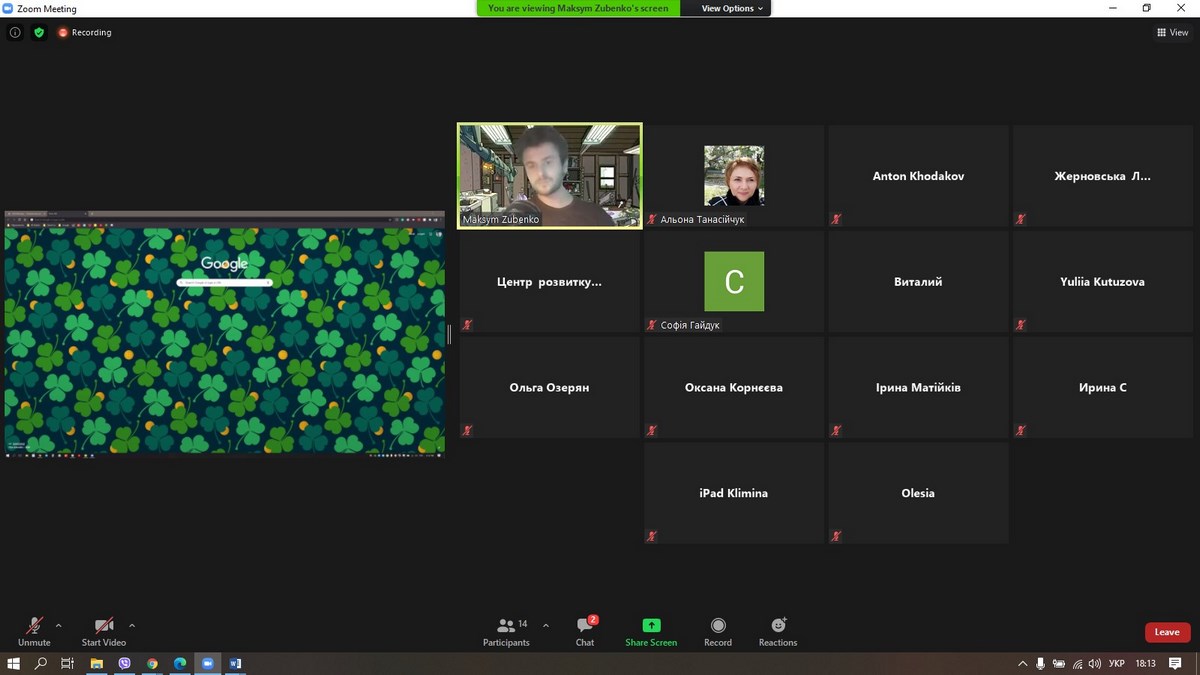This screenshot has height=675, width=1200.
Task: Select Maksym Zubenko's video tile
Action: [549, 176]
